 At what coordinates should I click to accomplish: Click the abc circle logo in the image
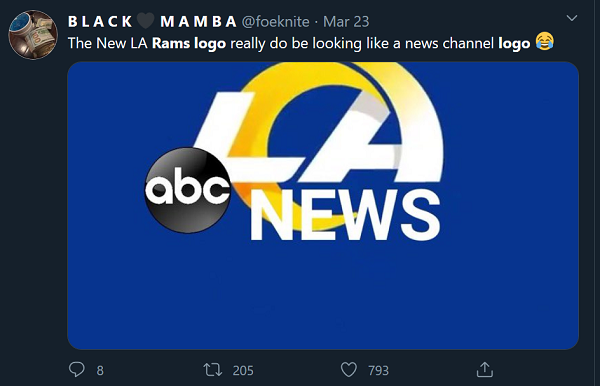(187, 190)
